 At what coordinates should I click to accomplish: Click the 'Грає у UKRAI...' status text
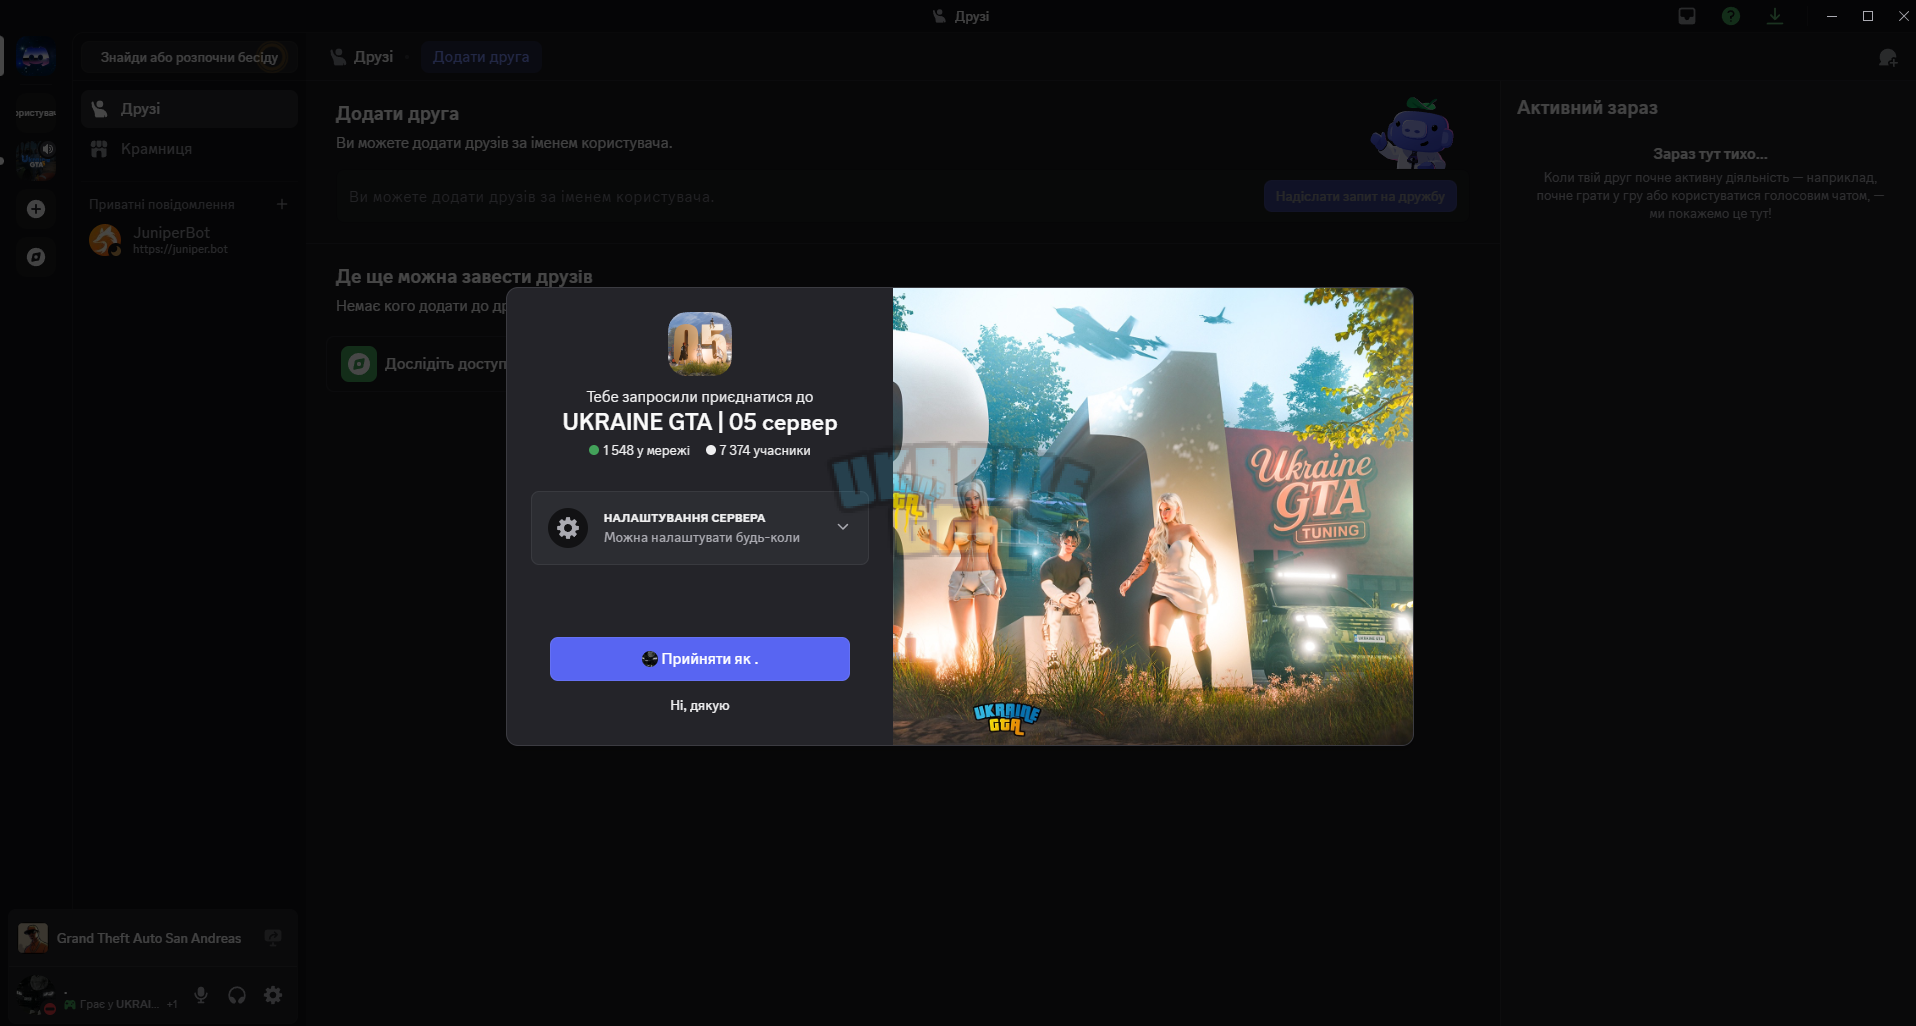pyautogui.click(x=119, y=1004)
